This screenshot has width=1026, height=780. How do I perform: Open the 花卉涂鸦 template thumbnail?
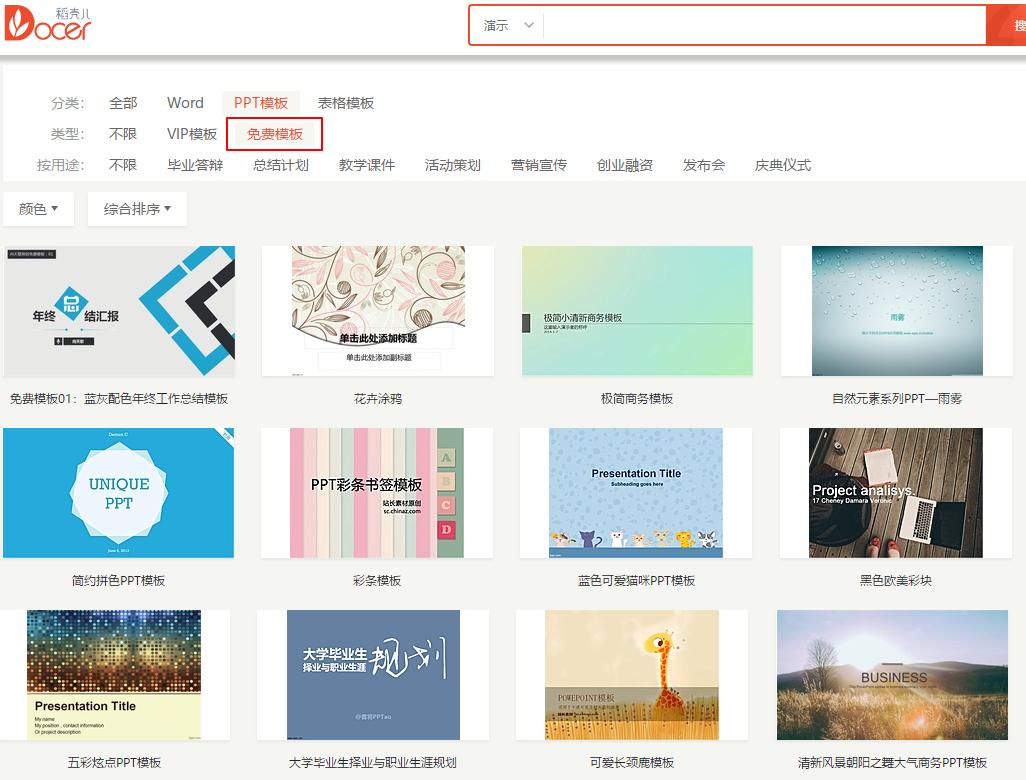coord(377,309)
